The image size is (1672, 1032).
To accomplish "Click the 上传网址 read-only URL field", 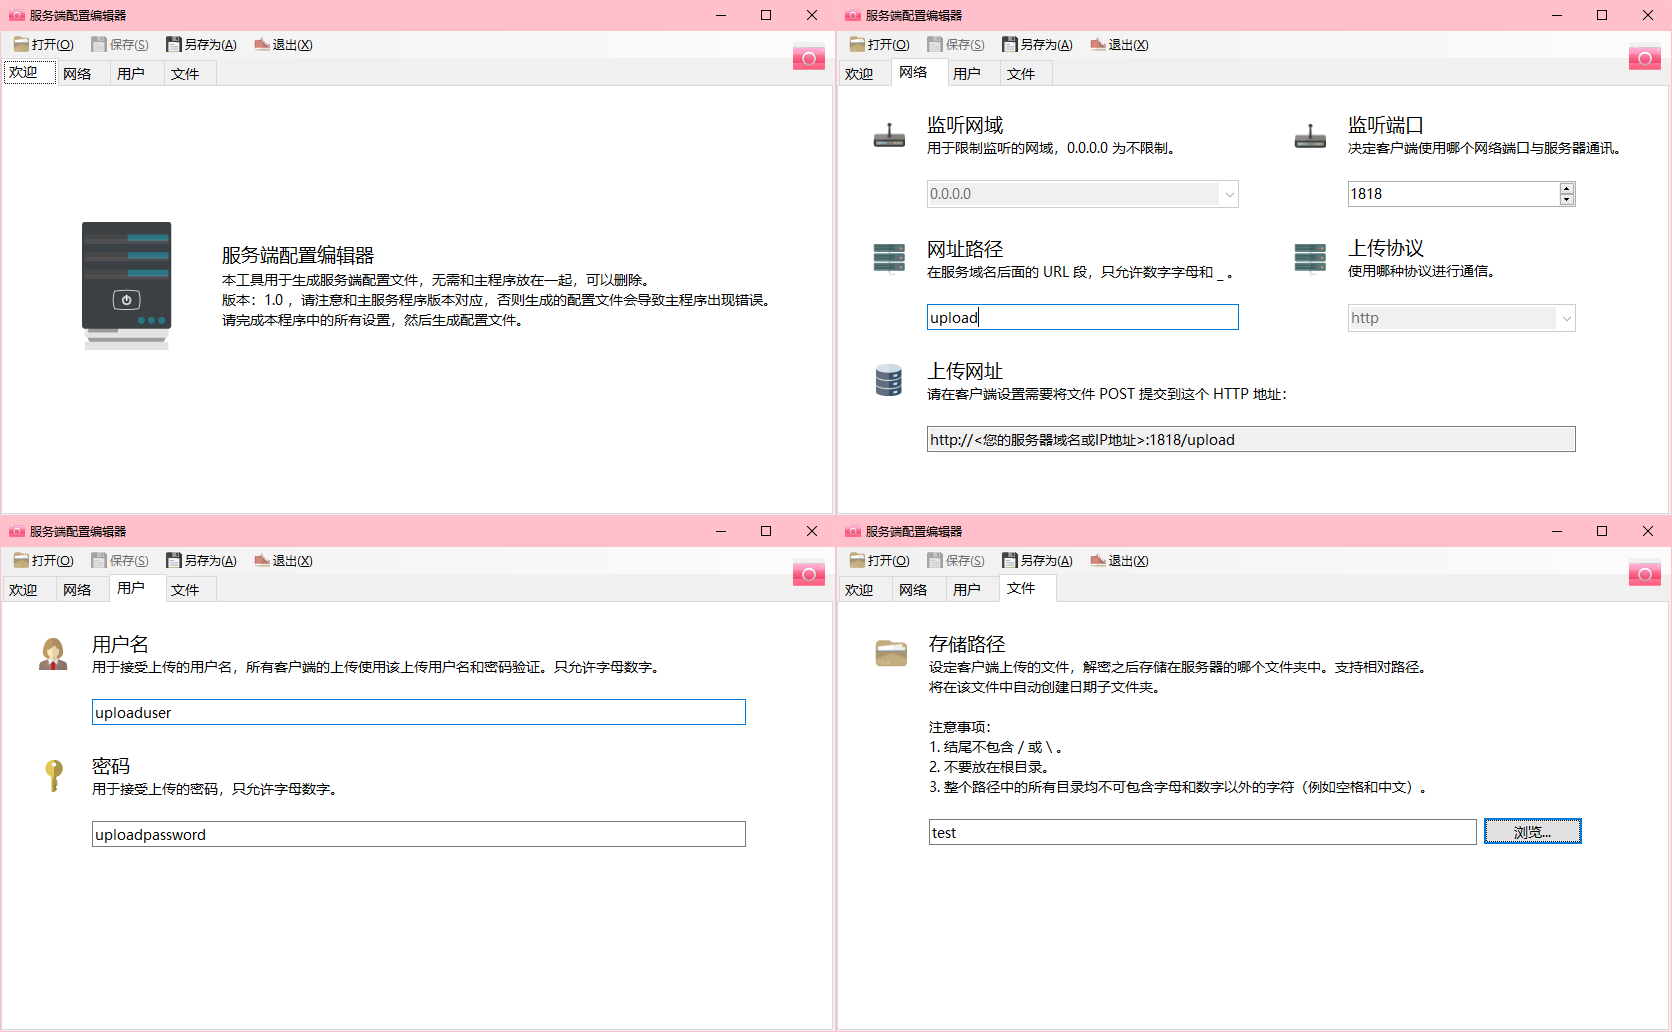I will (1251, 439).
